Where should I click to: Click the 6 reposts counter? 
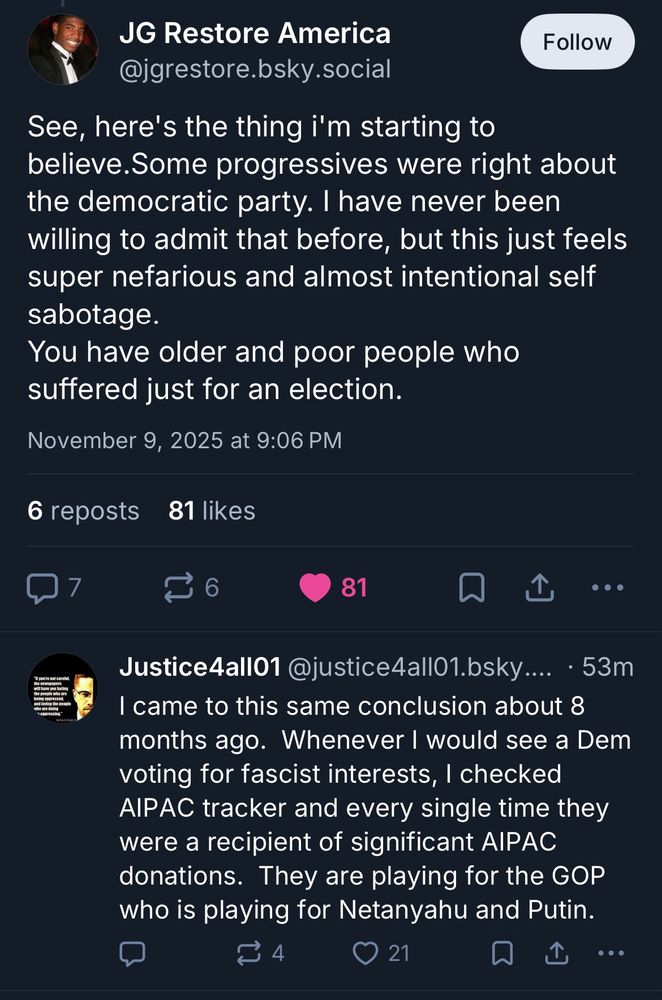click(x=83, y=511)
